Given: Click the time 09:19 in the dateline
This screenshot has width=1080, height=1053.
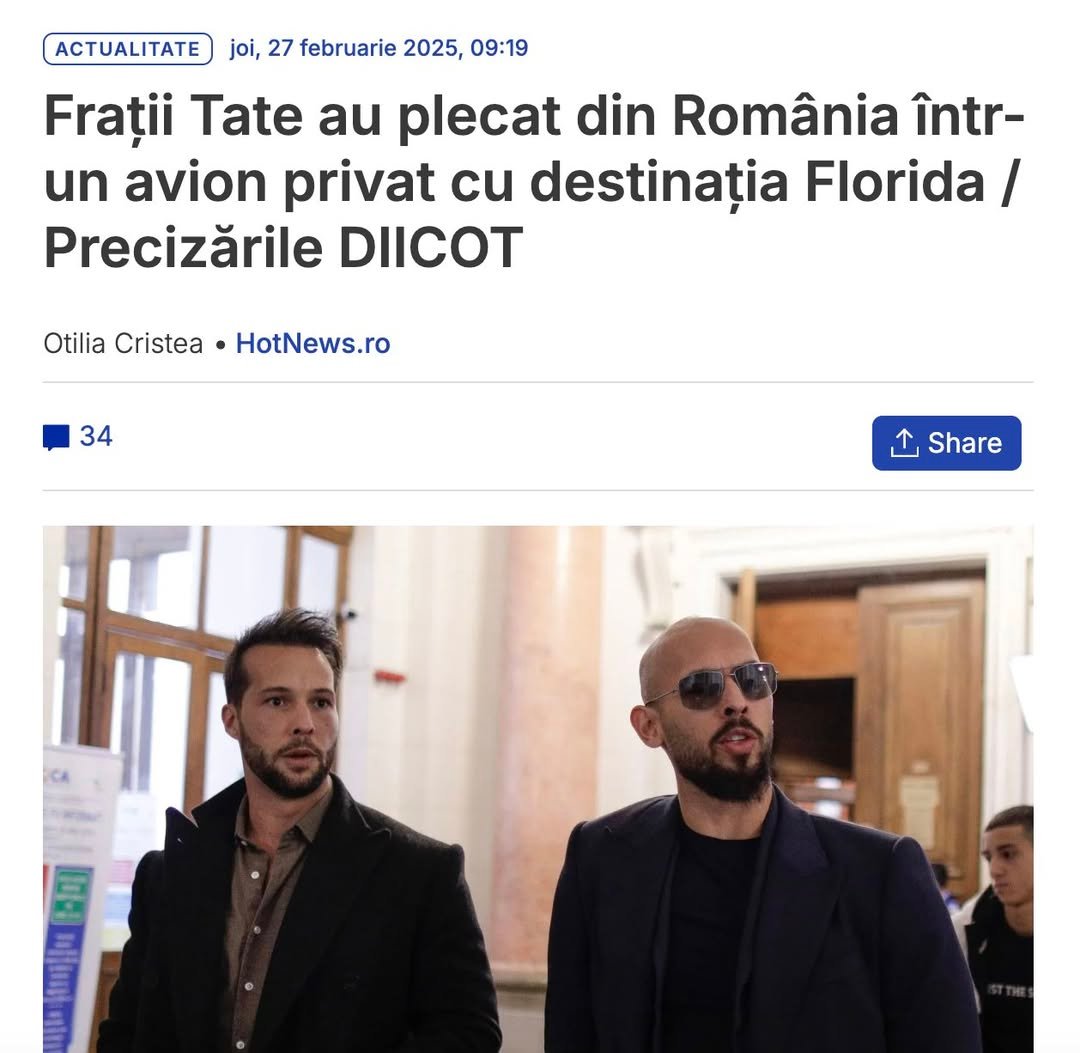Looking at the screenshot, I should pos(499,48).
